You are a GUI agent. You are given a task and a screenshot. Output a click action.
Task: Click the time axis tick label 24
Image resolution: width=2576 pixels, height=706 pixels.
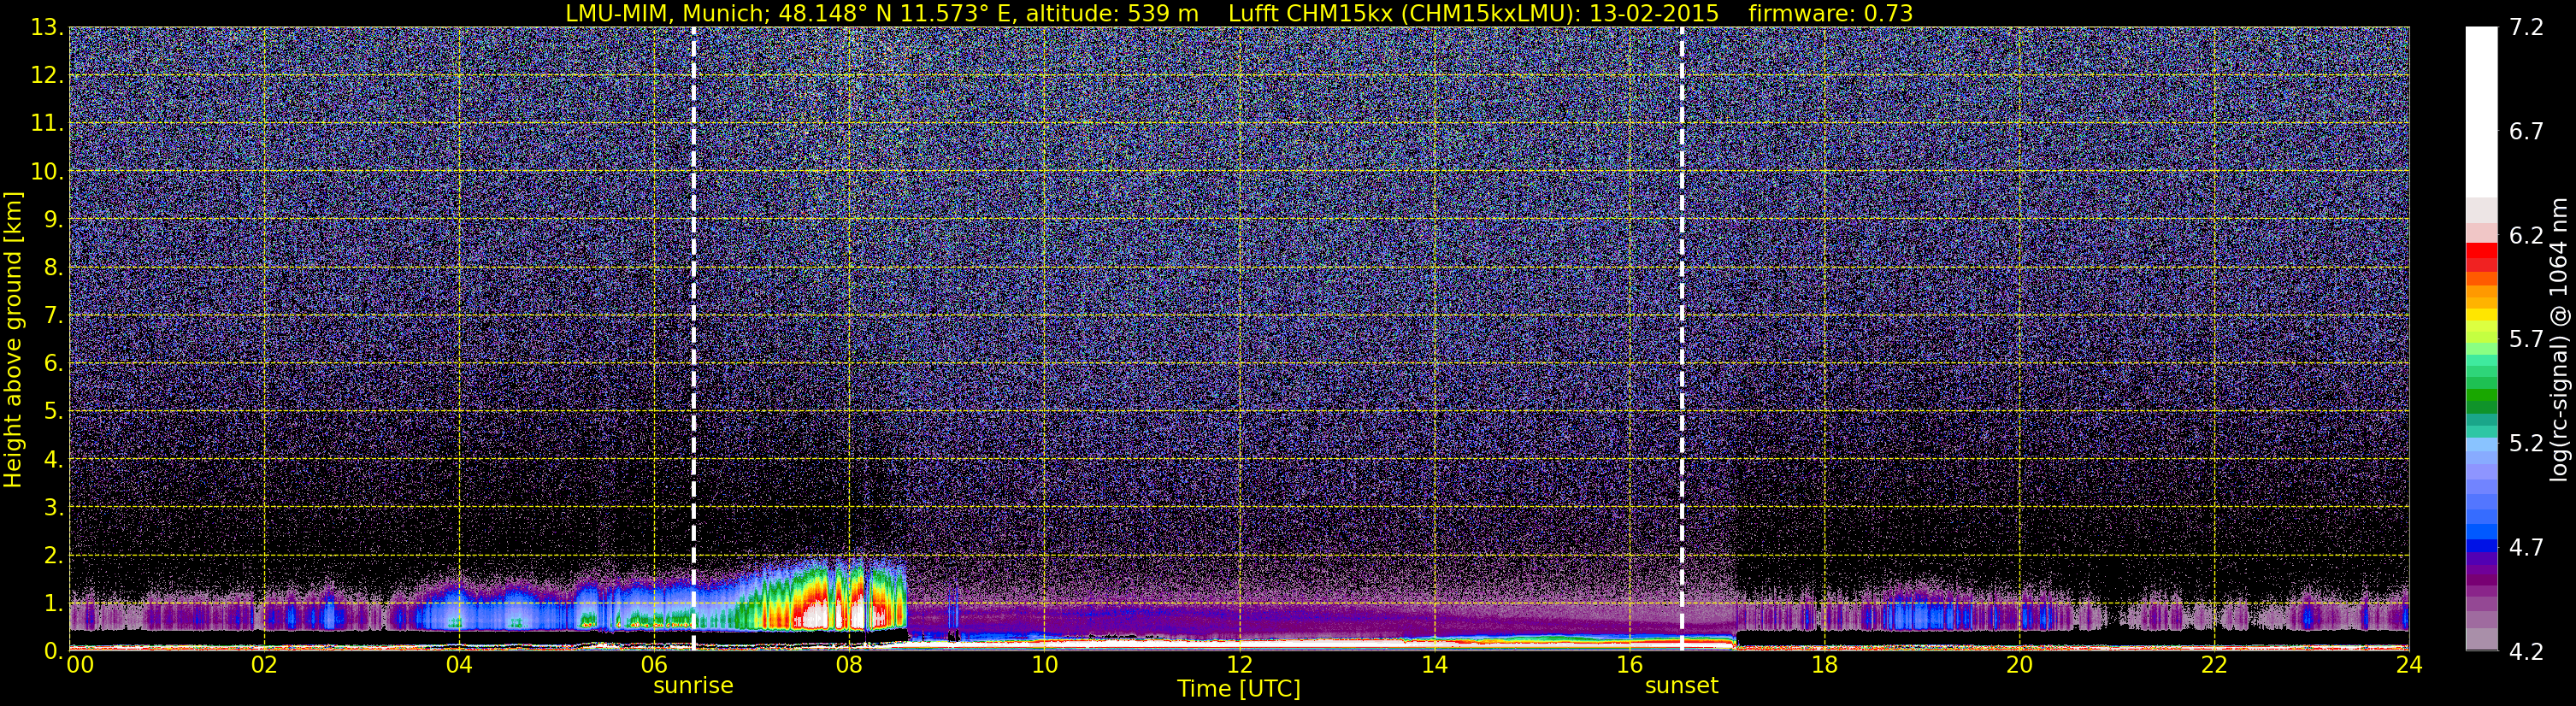click(2409, 665)
